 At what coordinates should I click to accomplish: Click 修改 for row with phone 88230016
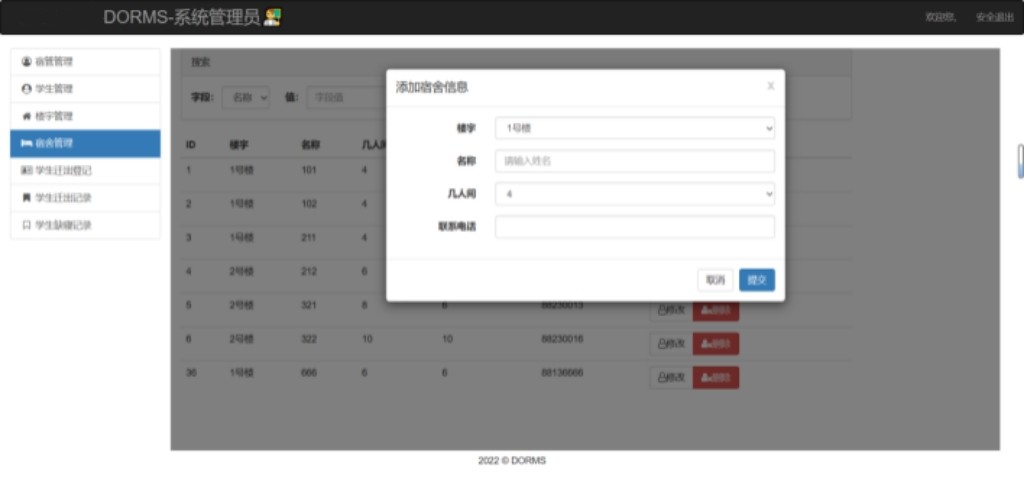[671, 343]
